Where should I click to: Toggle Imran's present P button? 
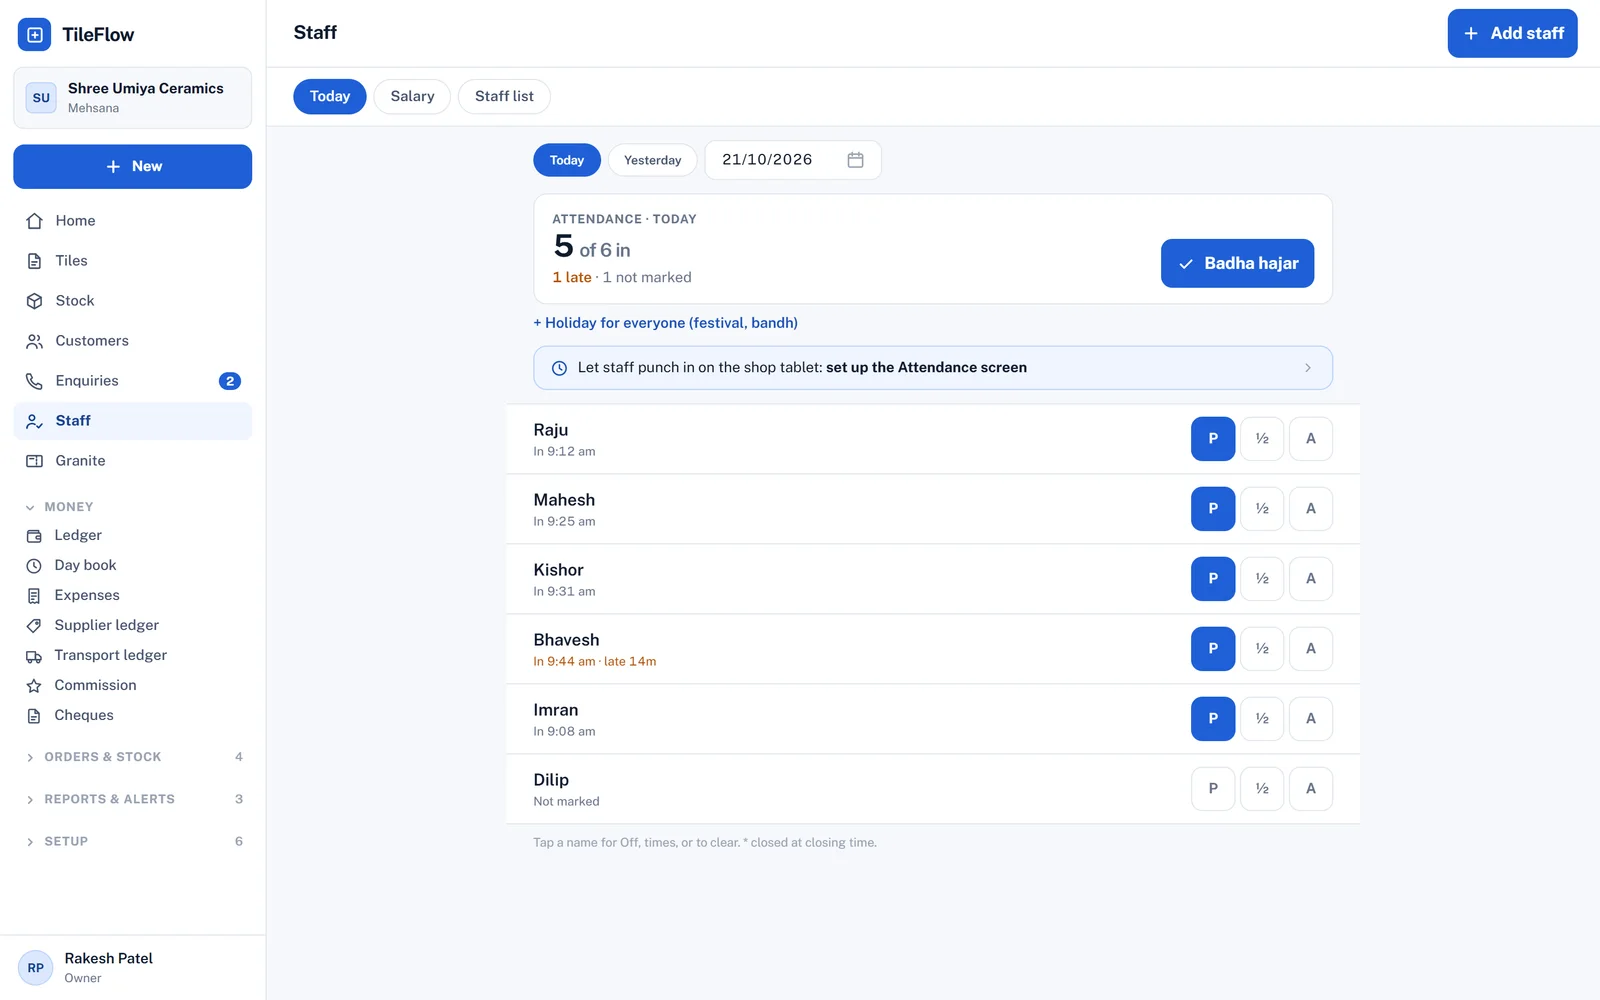[x=1213, y=719]
